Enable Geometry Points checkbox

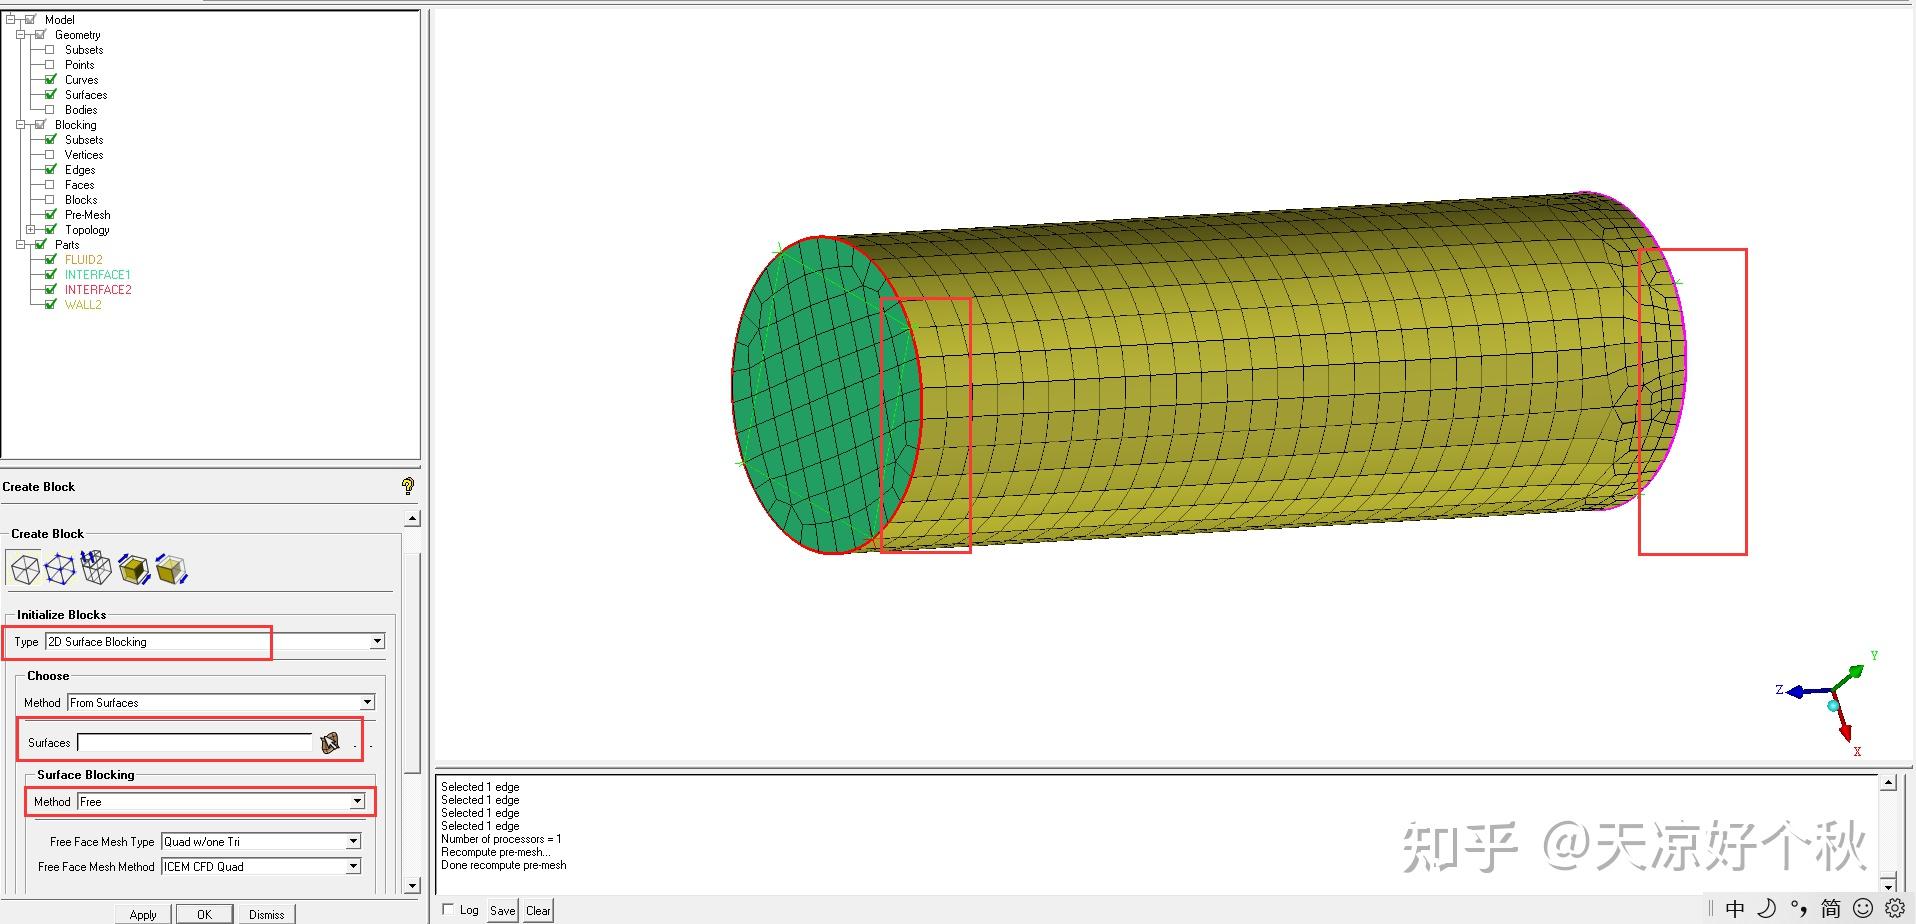(50, 65)
